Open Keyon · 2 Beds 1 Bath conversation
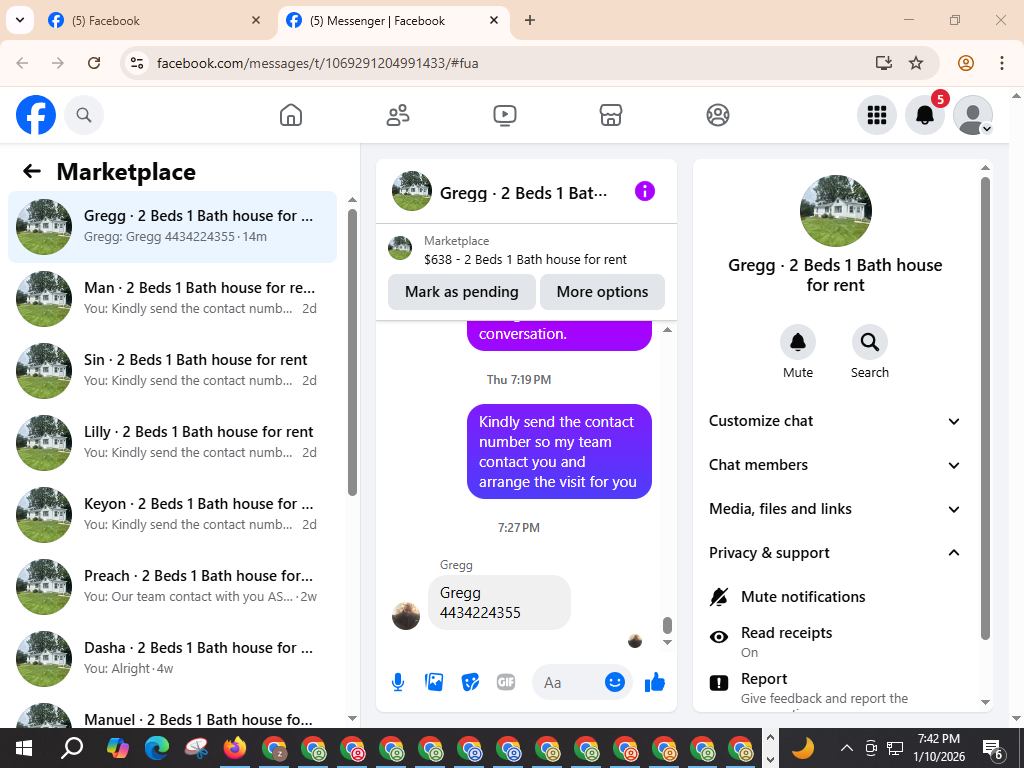This screenshot has height=768, width=1024. (172, 514)
